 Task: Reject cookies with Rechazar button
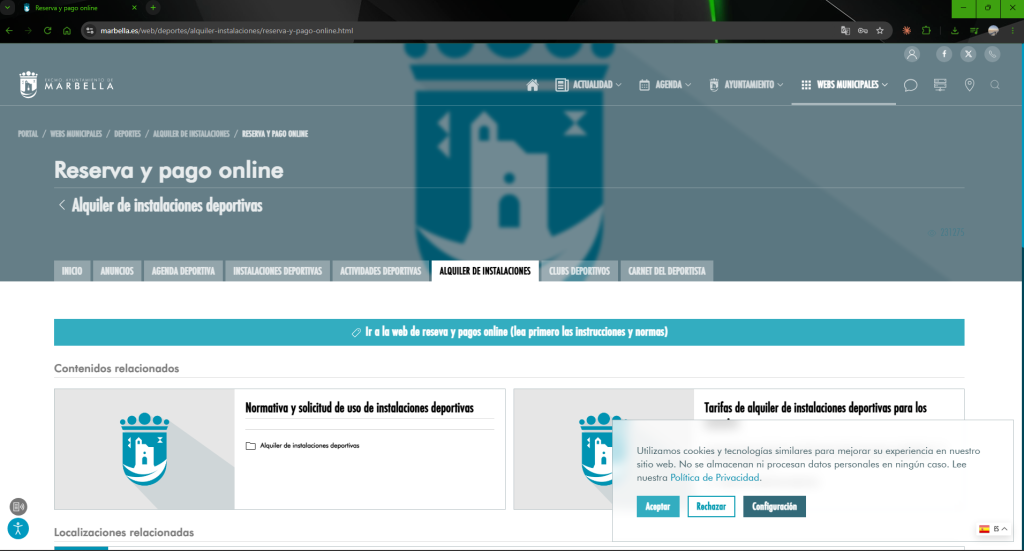[x=711, y=507]
